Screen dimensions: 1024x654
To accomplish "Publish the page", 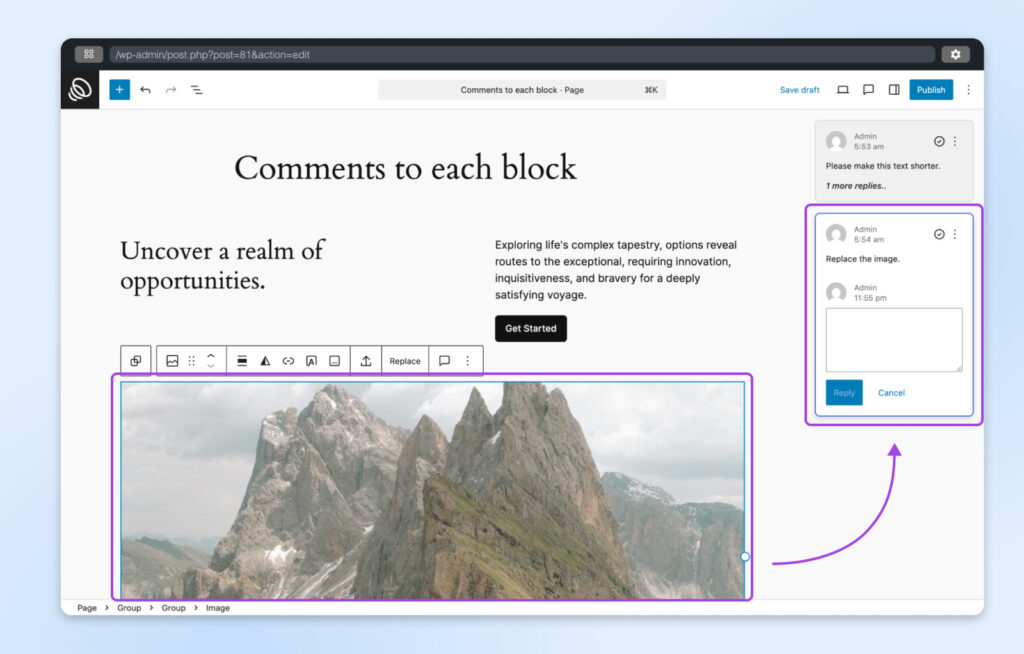I will [930, 89].
